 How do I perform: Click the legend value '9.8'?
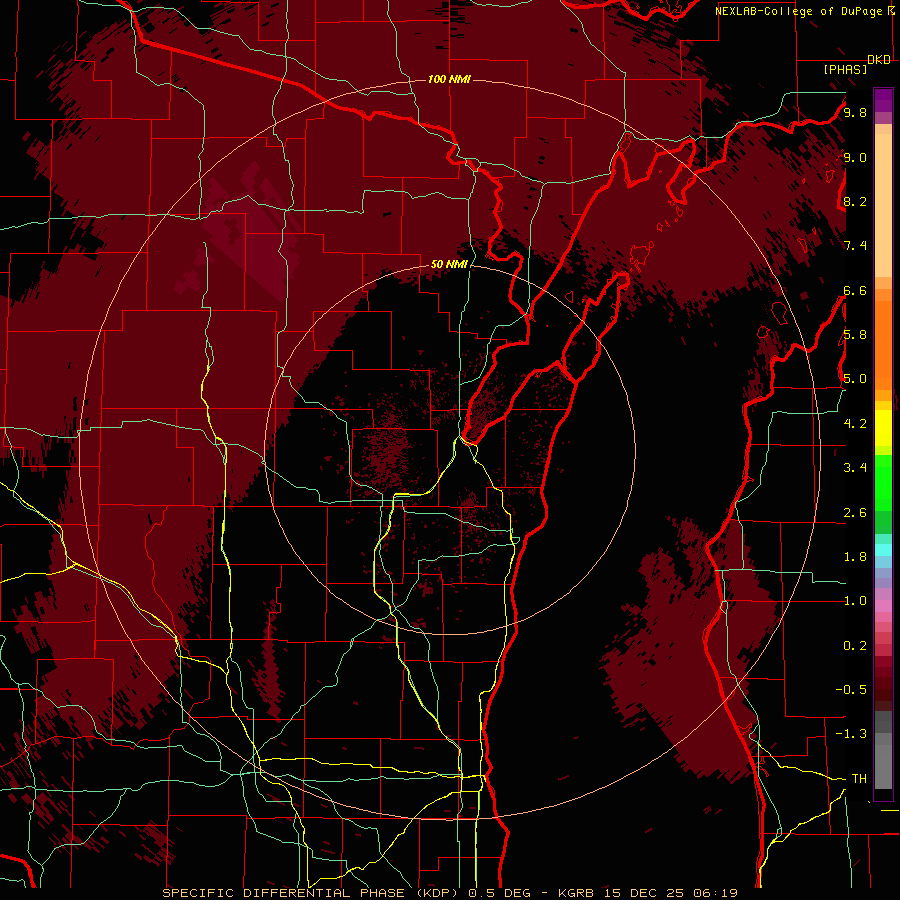point(855,112)
